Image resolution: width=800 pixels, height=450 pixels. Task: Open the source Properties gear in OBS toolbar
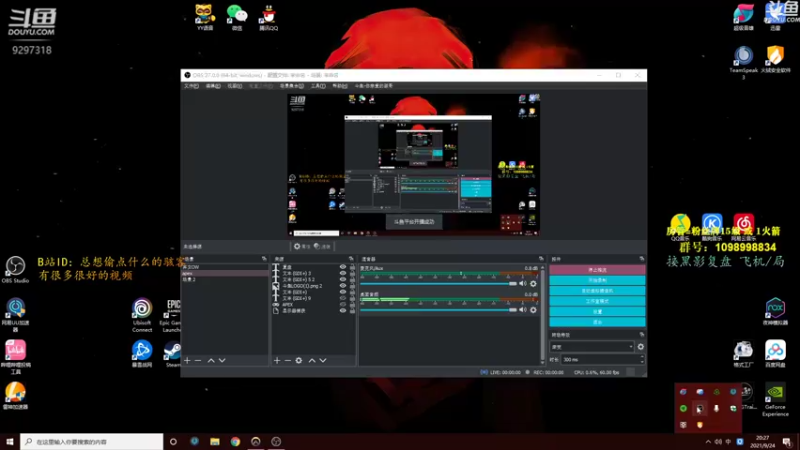point(301,246)
